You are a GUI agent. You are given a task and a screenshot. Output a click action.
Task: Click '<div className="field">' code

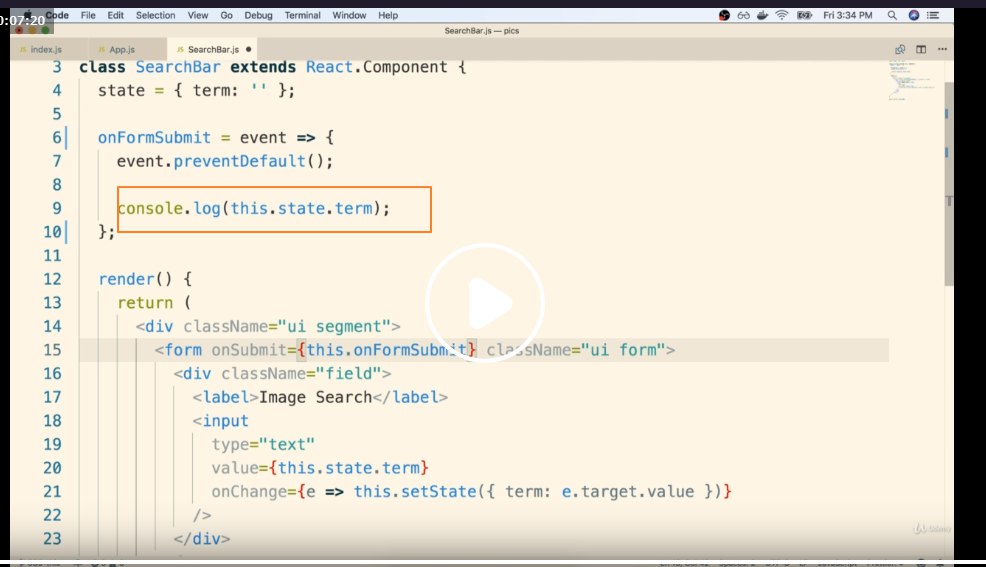point(282,374)
